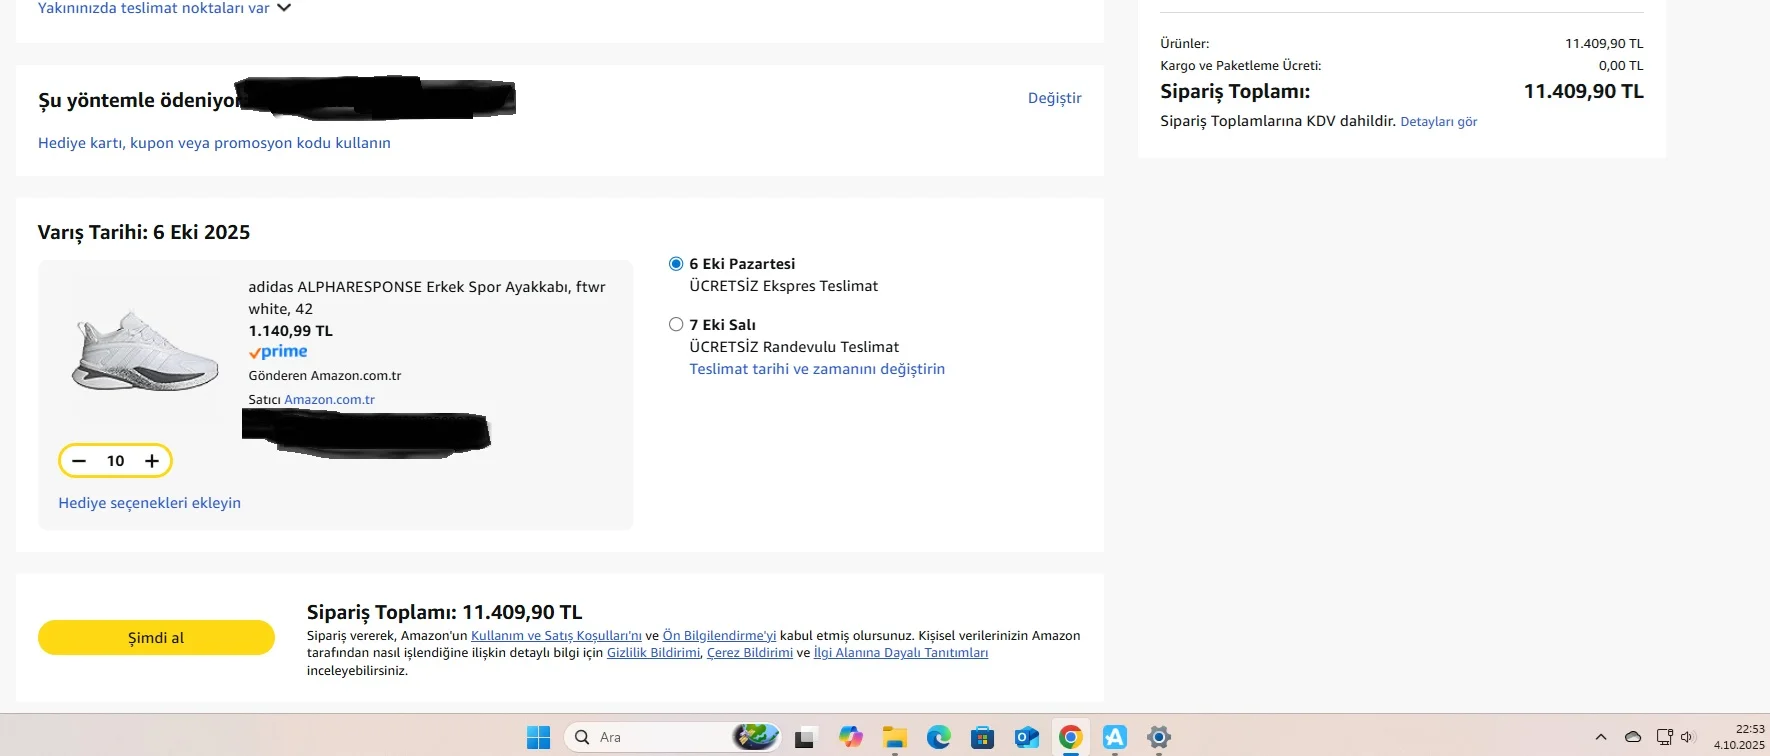Image resolution: width=1770 pixels, height=756 pixels.
Task: Open network status from system tray
Action: [1664, 738]
